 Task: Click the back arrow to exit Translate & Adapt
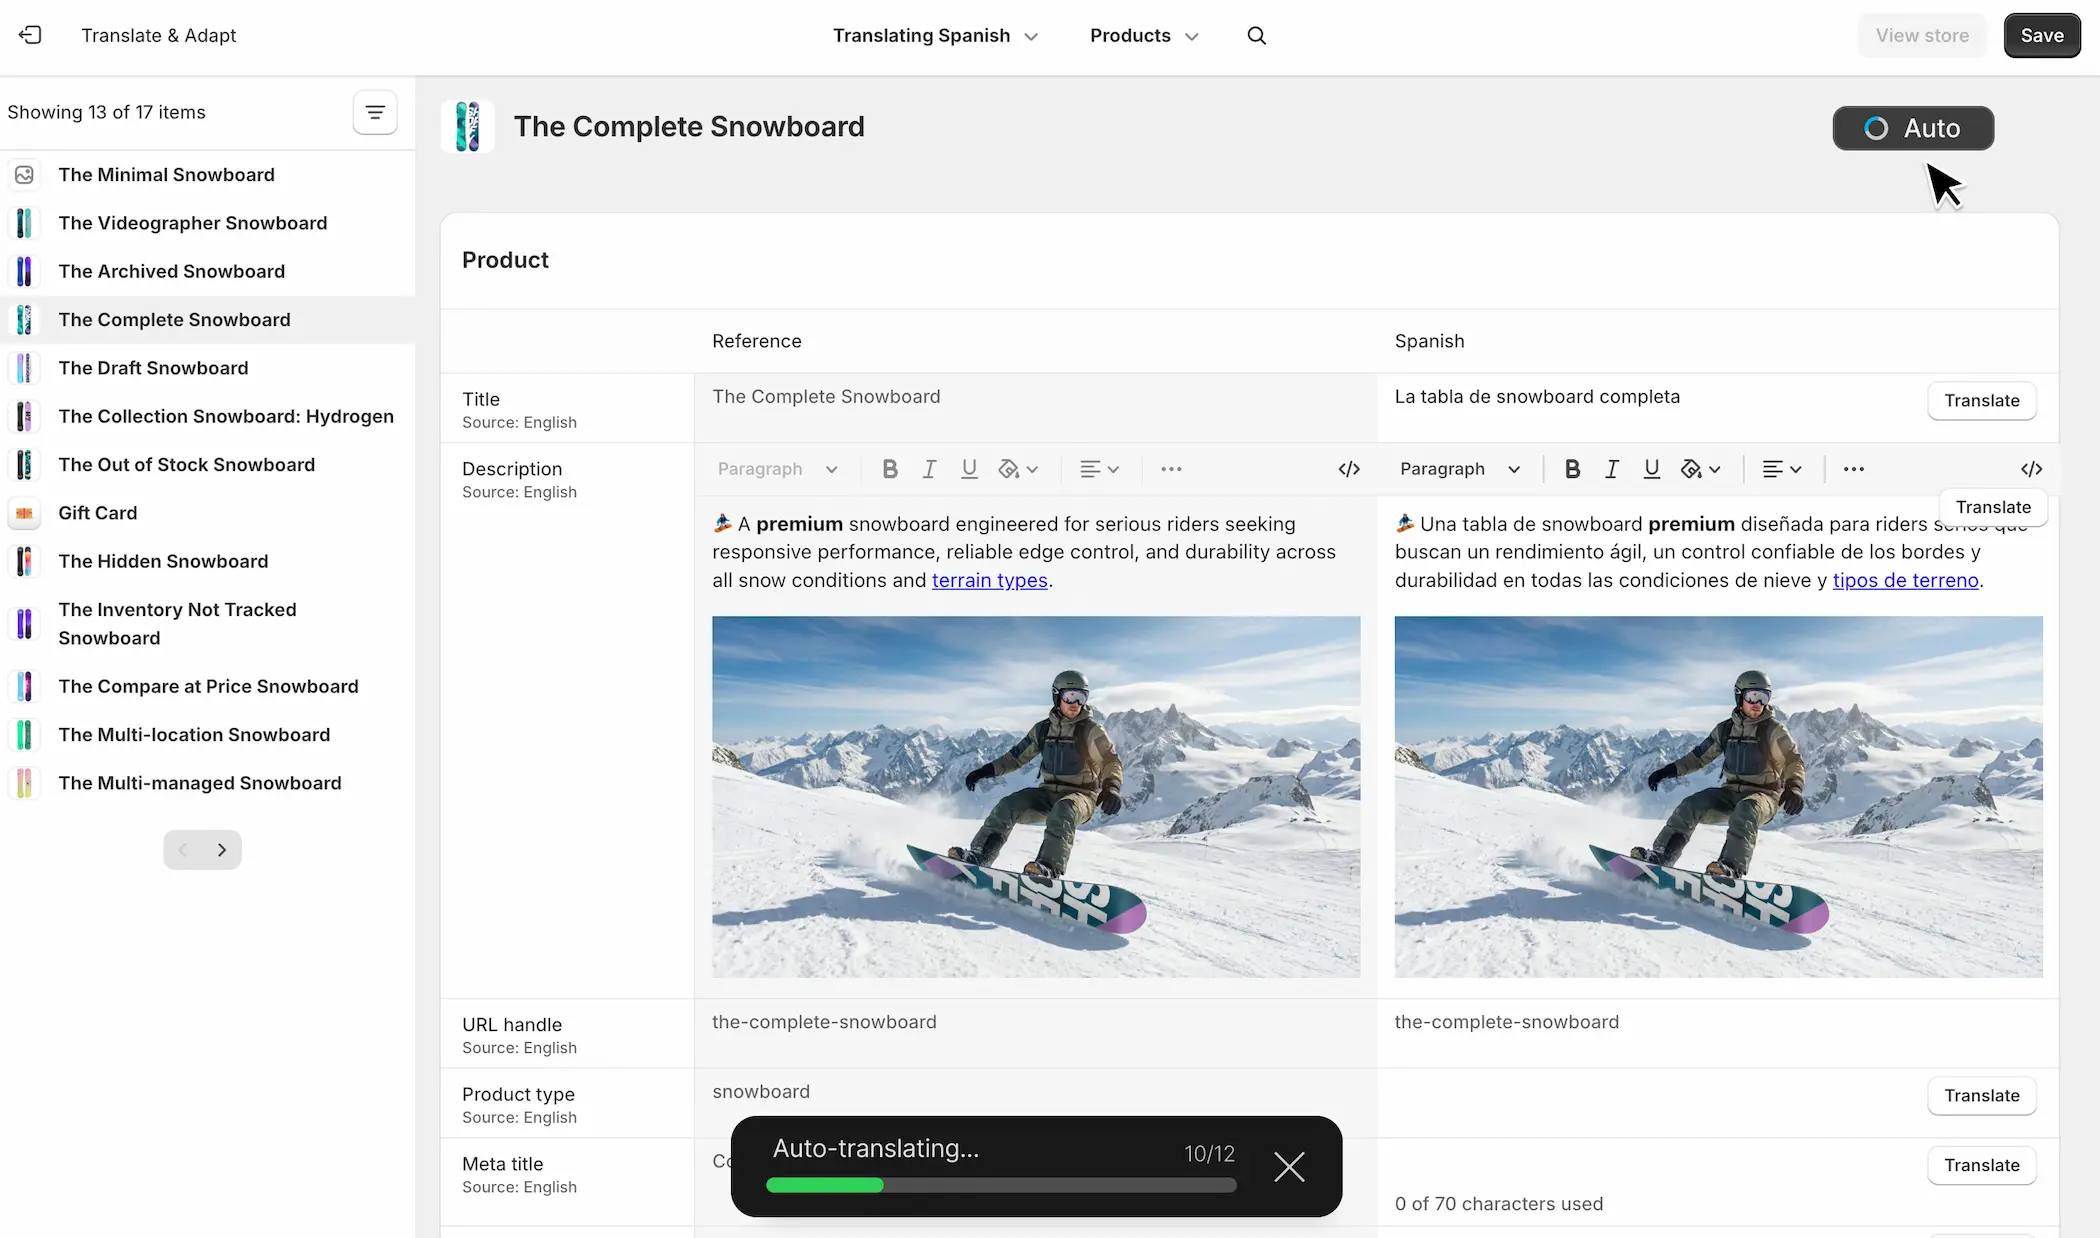(30, 35)
